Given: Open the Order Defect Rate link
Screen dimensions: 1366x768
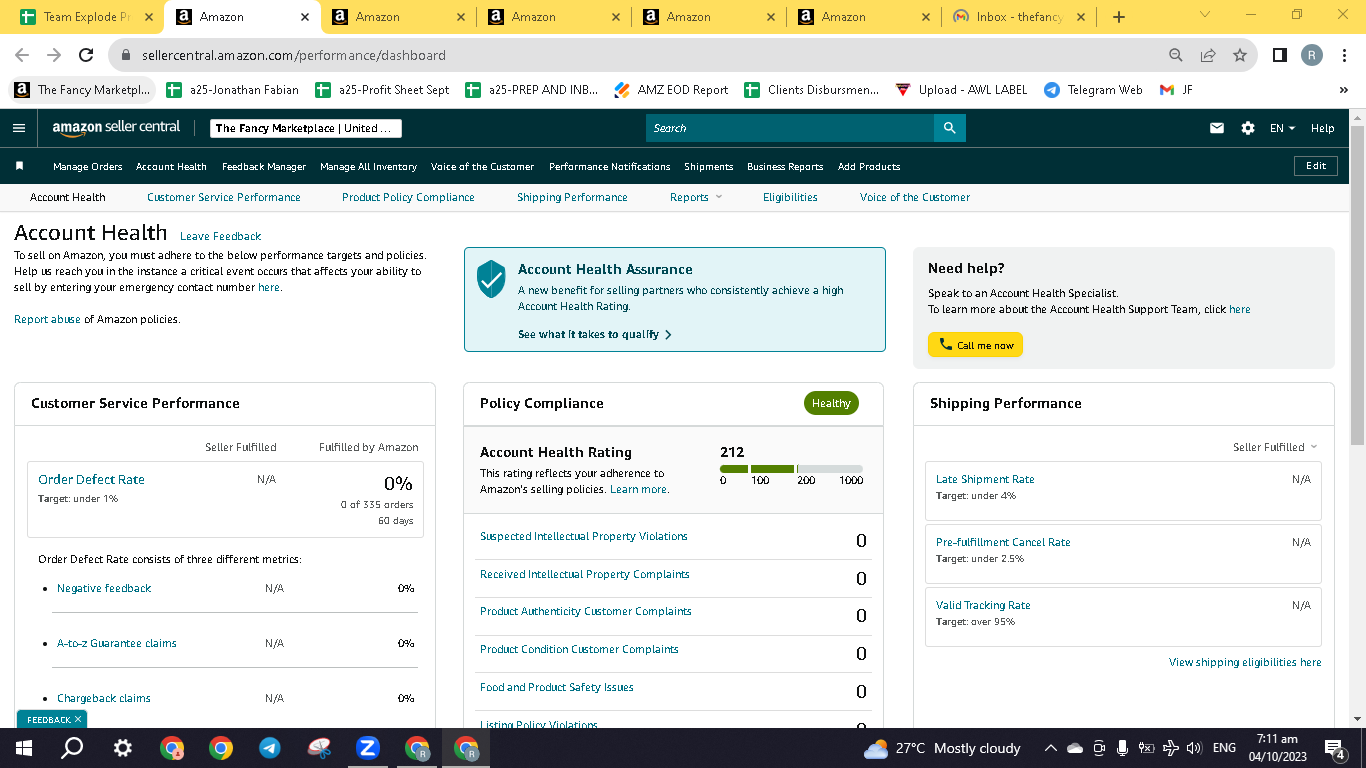Looking at the screenshot, I should pyautogui.click(x=91, y=479).
